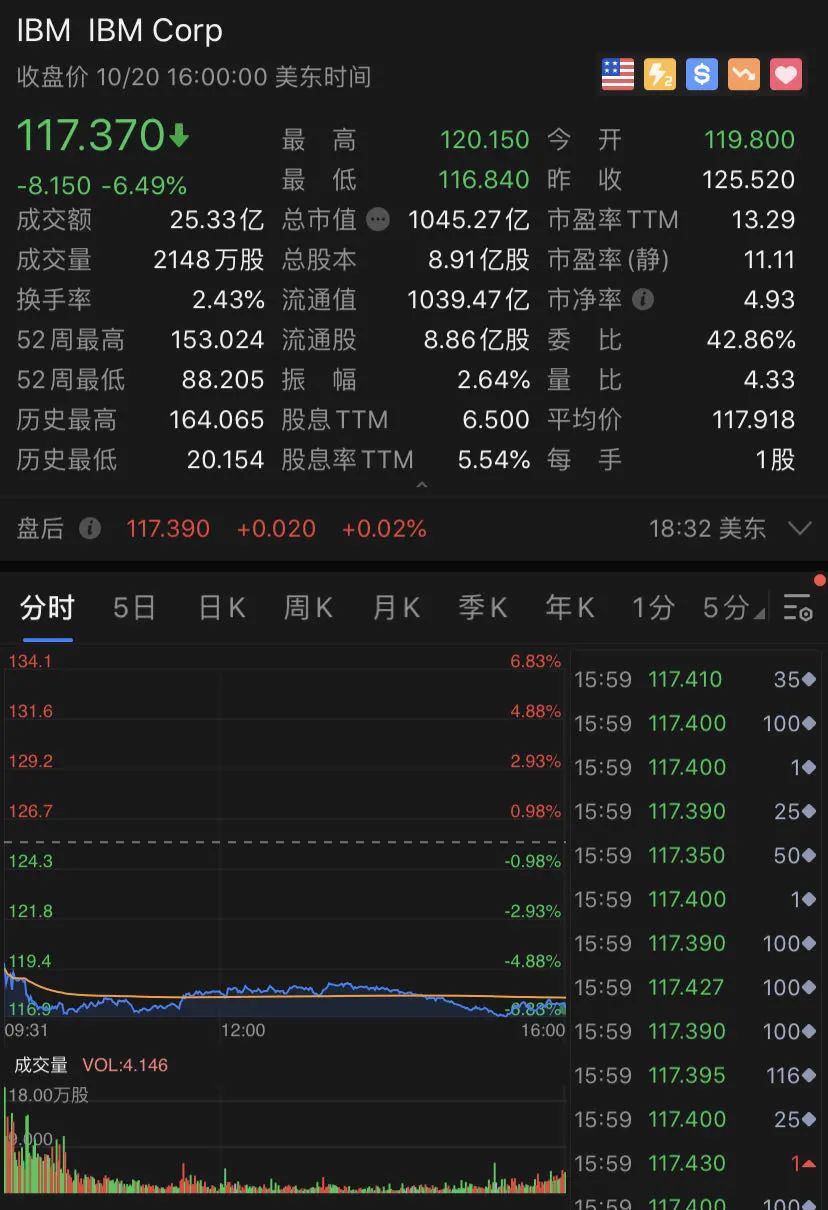
Task: Tap the 6.83% percent axis label
Action: tap(535, 661)
